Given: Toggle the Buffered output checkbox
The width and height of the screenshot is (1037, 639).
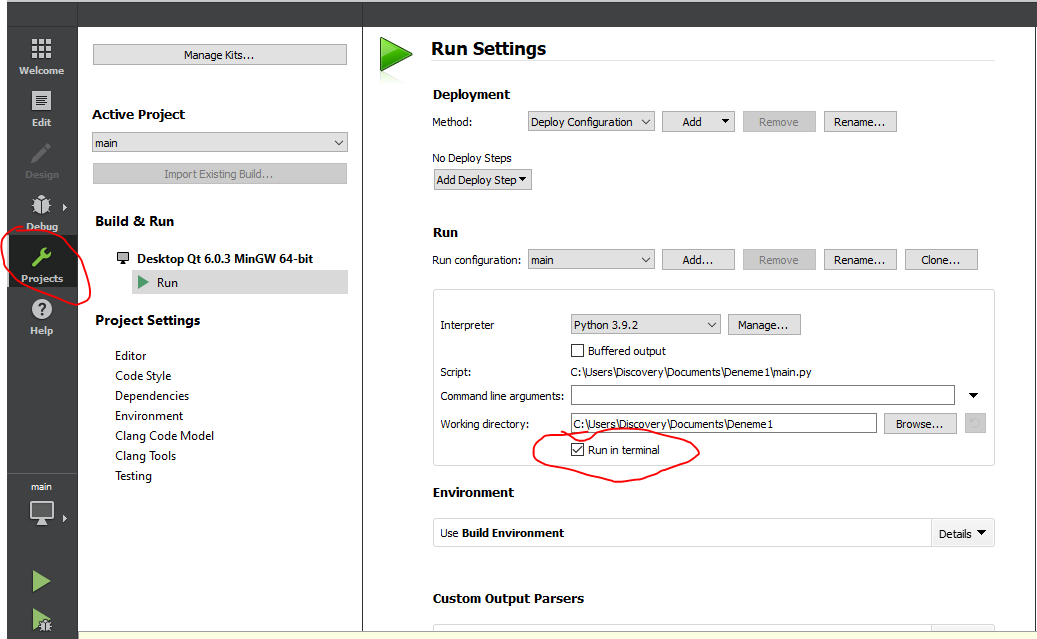Looking at the screenshot, I should (577, 351).
